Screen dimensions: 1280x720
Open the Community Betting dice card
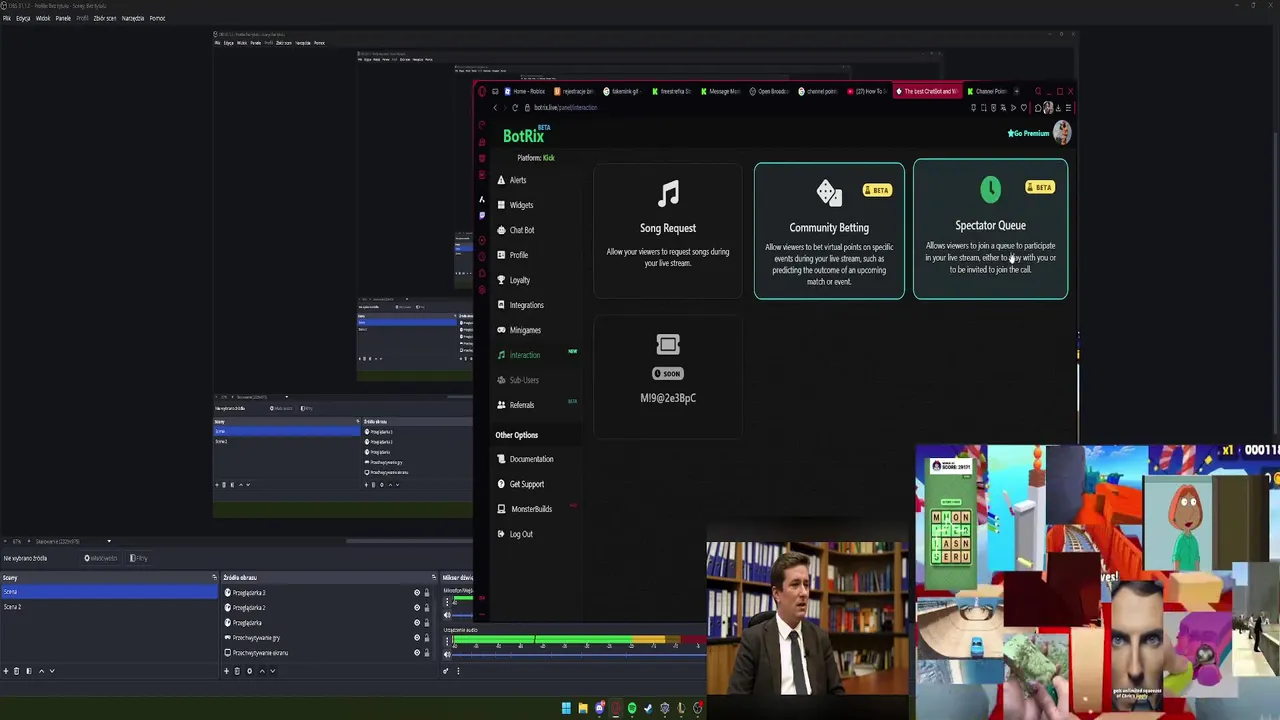(829, 231)
